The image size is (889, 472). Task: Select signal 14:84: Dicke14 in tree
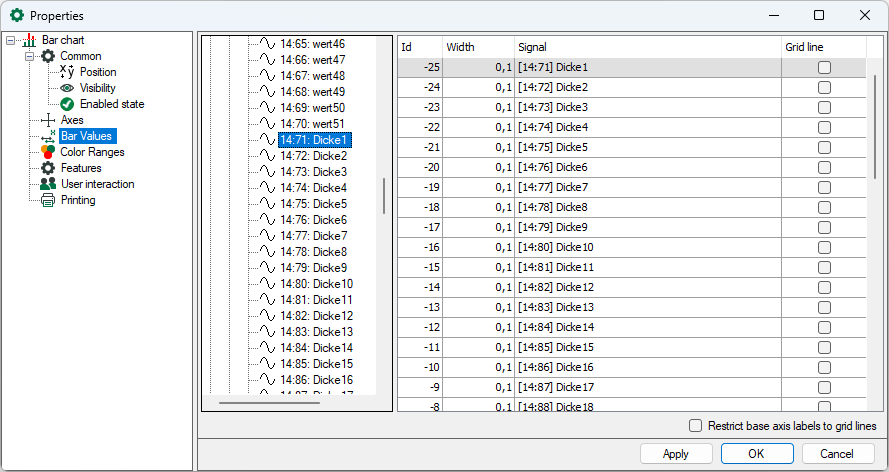pyautogui.click(x=316, y=347)
